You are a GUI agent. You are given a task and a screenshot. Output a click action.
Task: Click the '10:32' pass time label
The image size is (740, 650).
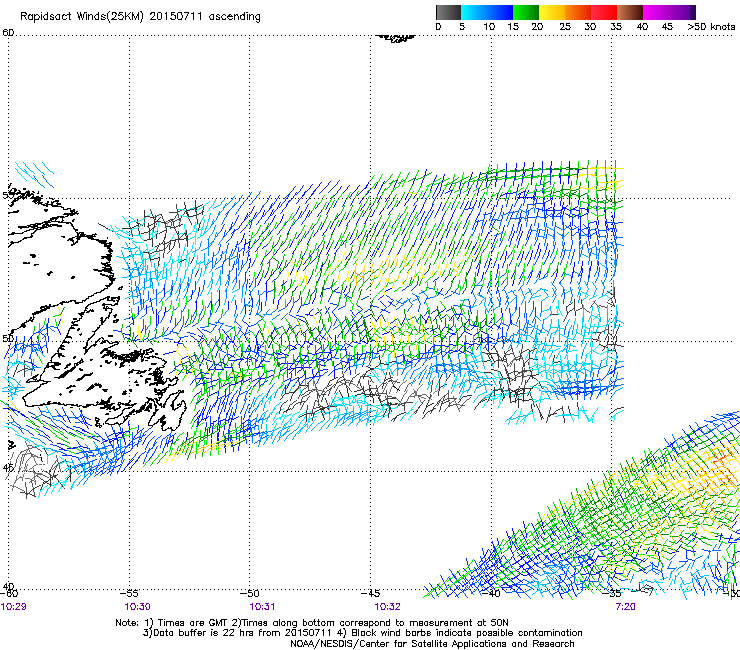(387, 606)
